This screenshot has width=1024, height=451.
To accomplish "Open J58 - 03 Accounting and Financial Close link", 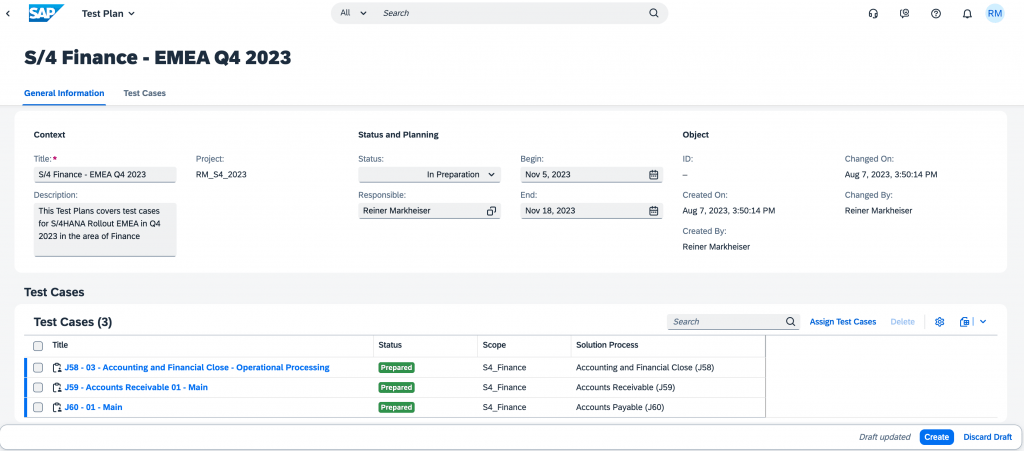I will pos(197,367).
